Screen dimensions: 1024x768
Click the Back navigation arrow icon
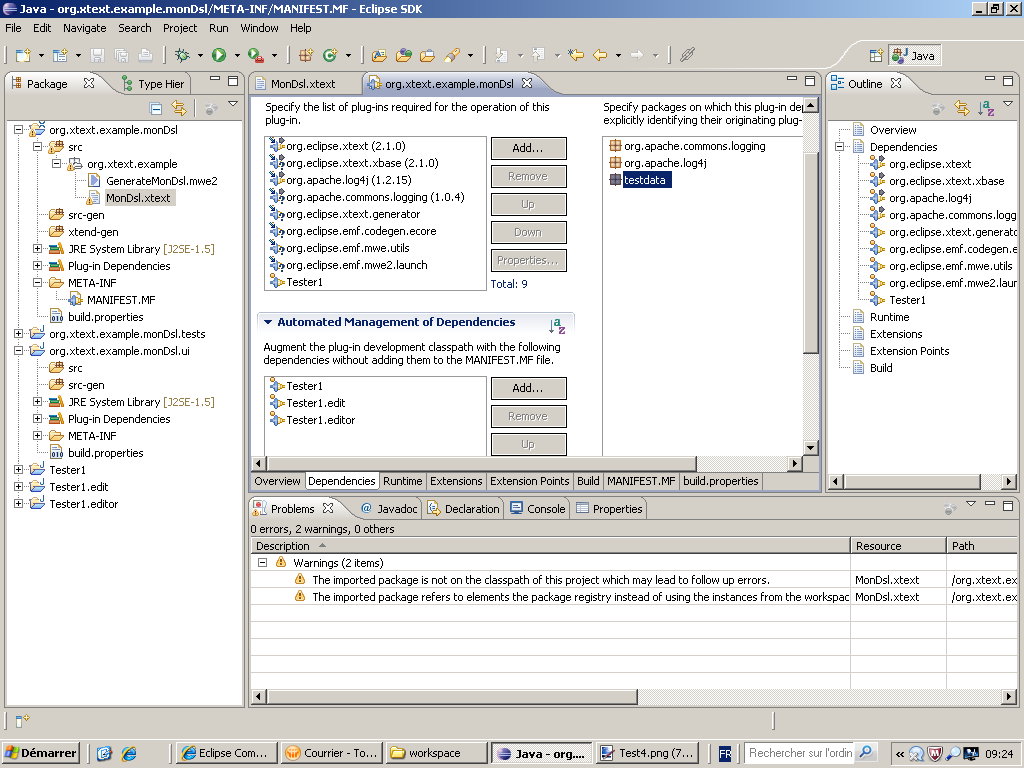click(x=600, y=56)
